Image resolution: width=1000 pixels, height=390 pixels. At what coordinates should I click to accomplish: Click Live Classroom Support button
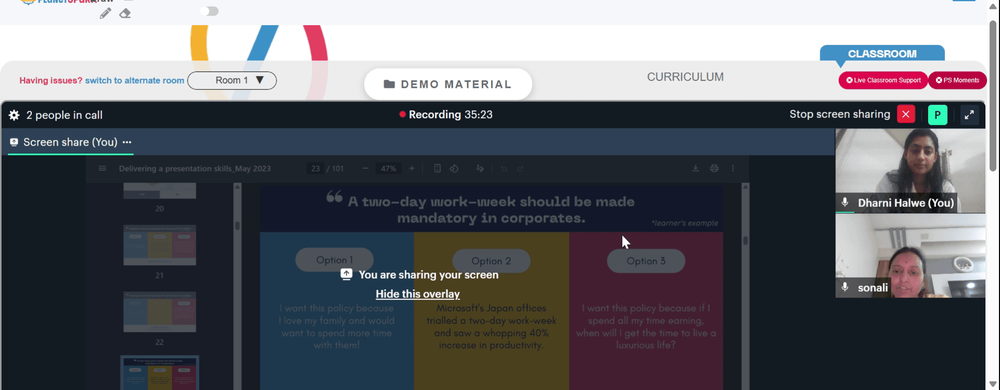tap(883, 80)
